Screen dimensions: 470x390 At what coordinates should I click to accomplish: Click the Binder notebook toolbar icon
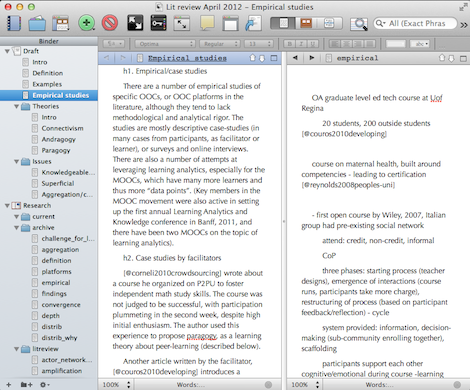[14, 23]
